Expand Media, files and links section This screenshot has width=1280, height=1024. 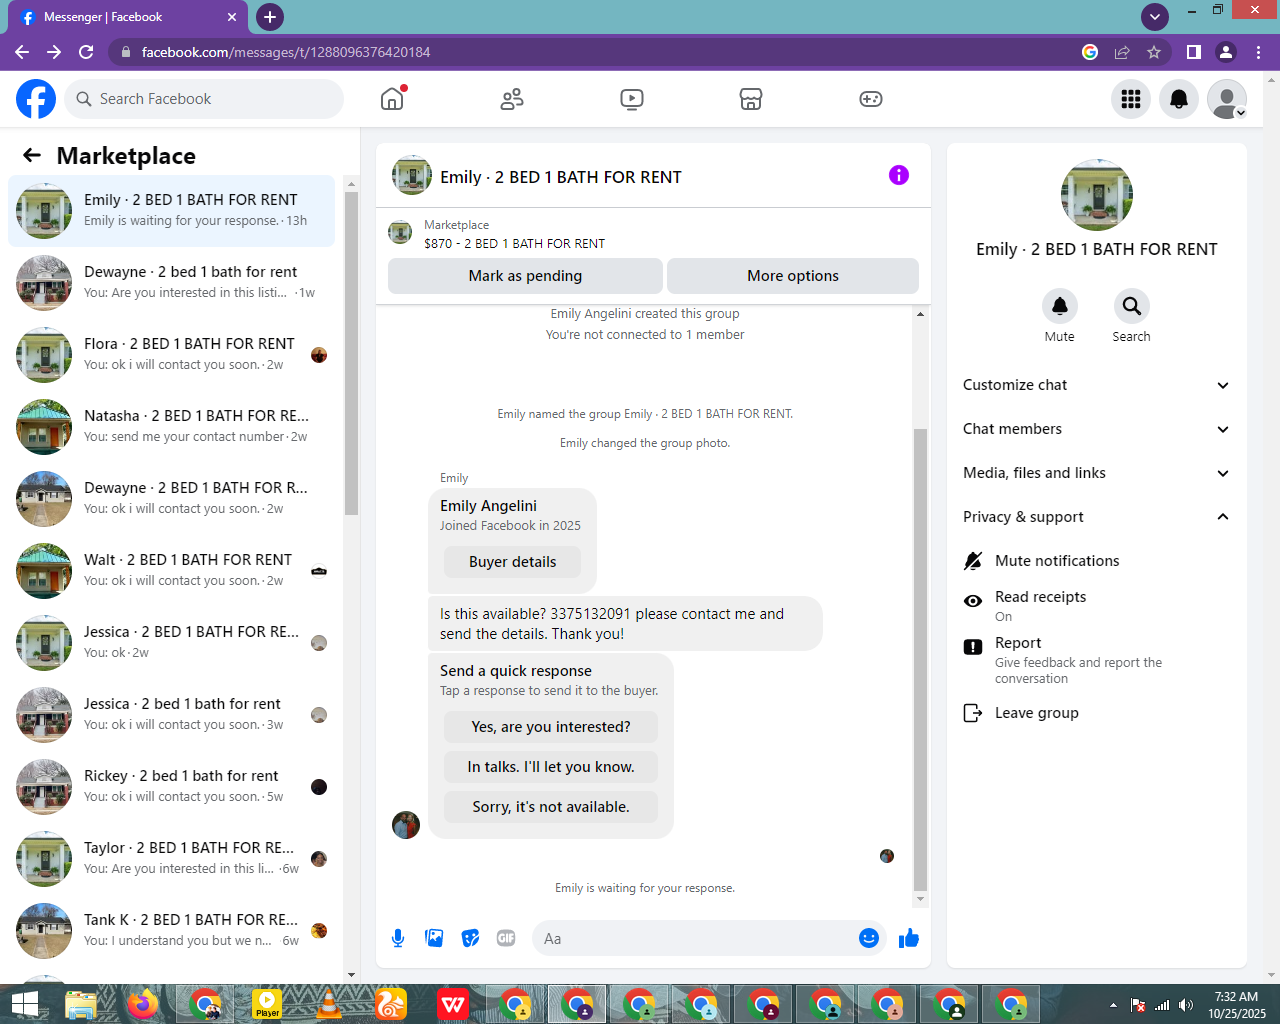[1095, 473]
